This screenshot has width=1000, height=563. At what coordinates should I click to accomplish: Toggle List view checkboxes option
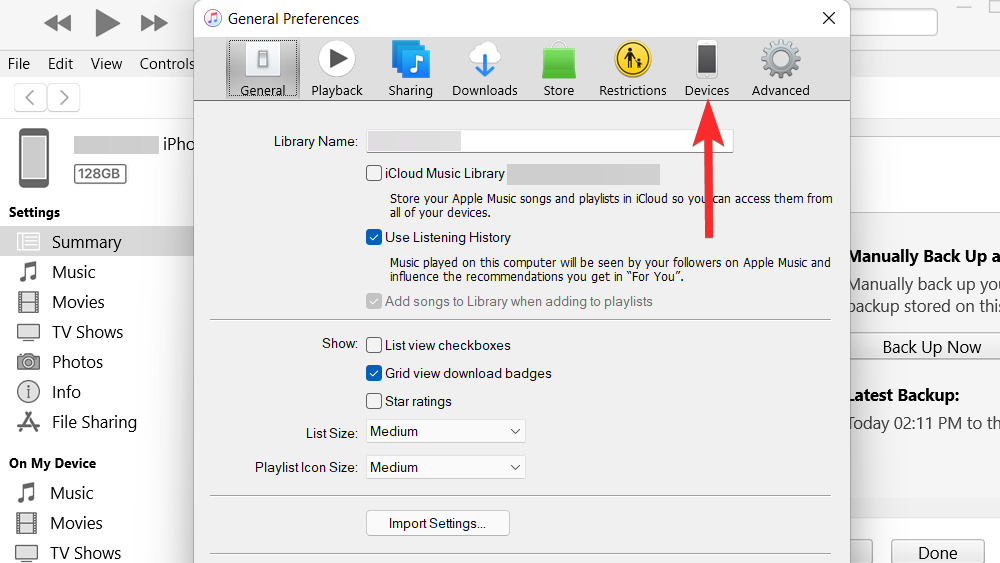click(374, 345)
